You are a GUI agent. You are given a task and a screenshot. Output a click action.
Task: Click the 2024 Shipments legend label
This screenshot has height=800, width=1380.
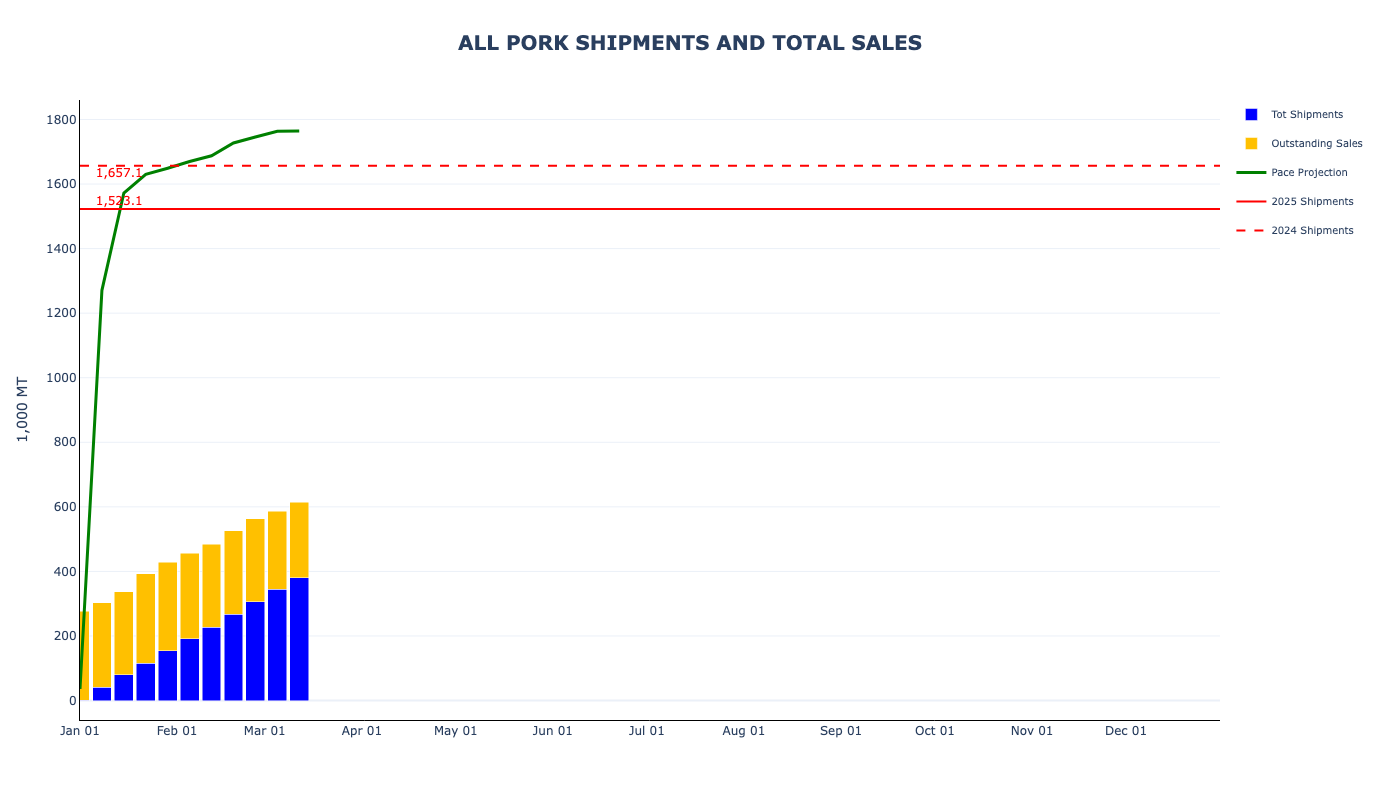coord(1312,231)
